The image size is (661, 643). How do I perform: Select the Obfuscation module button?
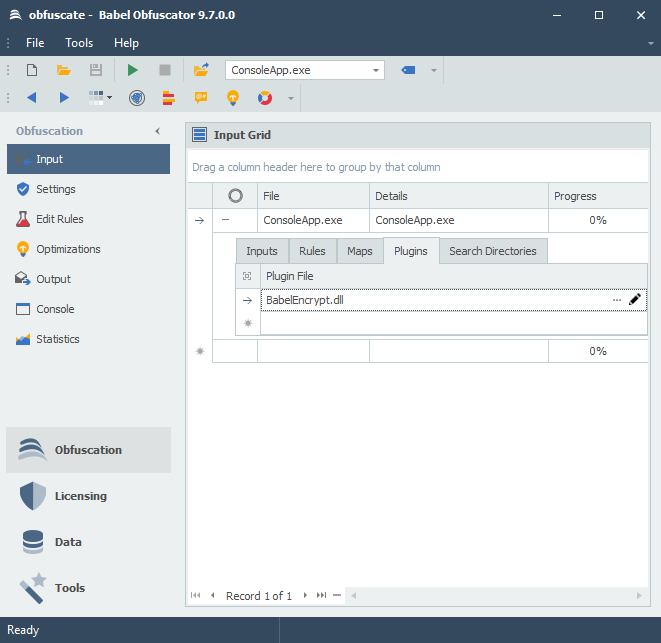pyautogui.click(x=89, y=450)
